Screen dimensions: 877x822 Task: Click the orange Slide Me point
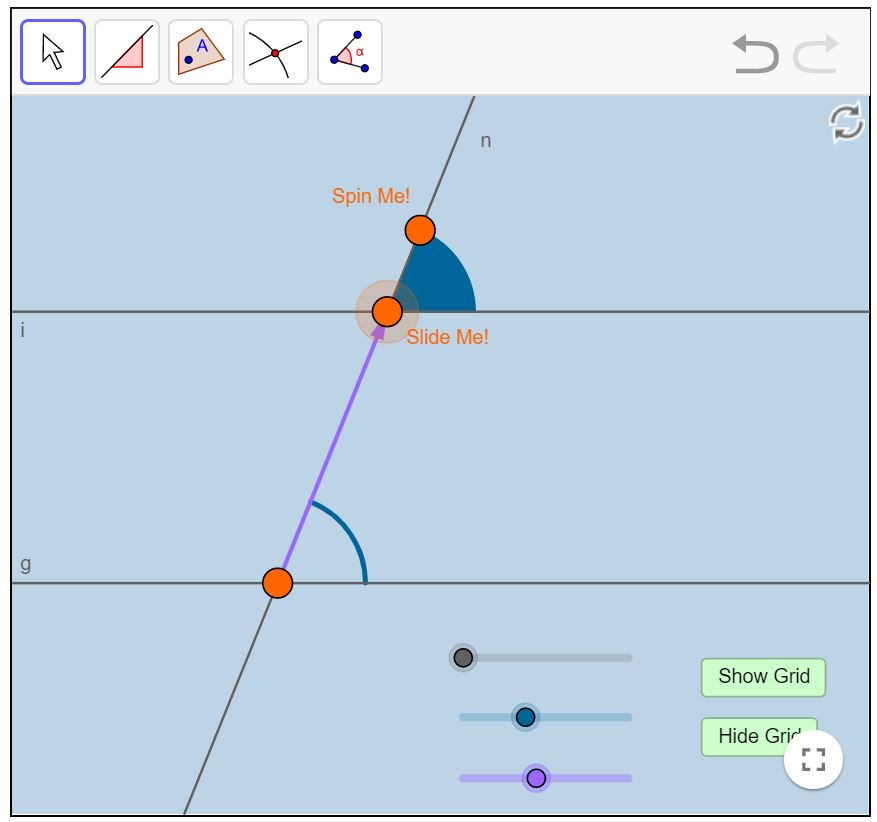coord(387,311)
